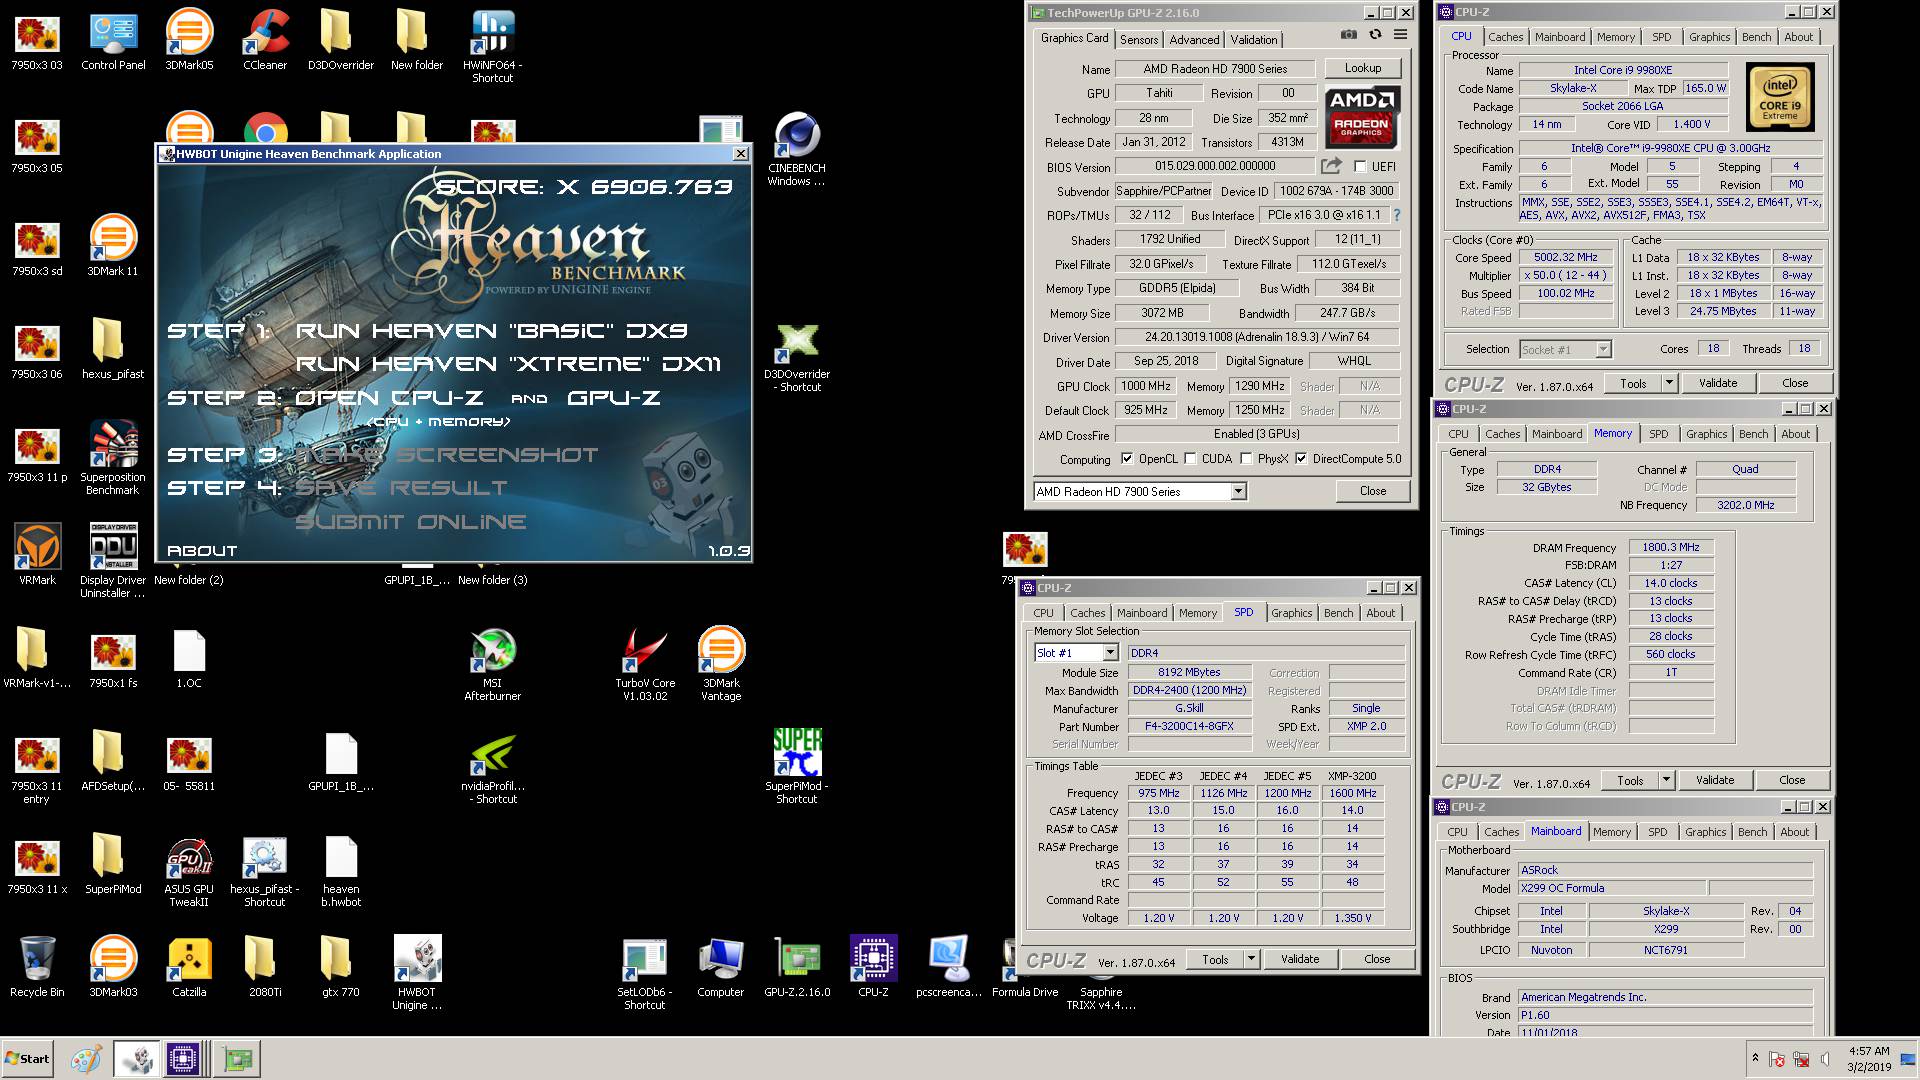Switch to the Sensors tab in GPU-Z
This screenshot has height=1080, width=1920.
[1139, 39]
